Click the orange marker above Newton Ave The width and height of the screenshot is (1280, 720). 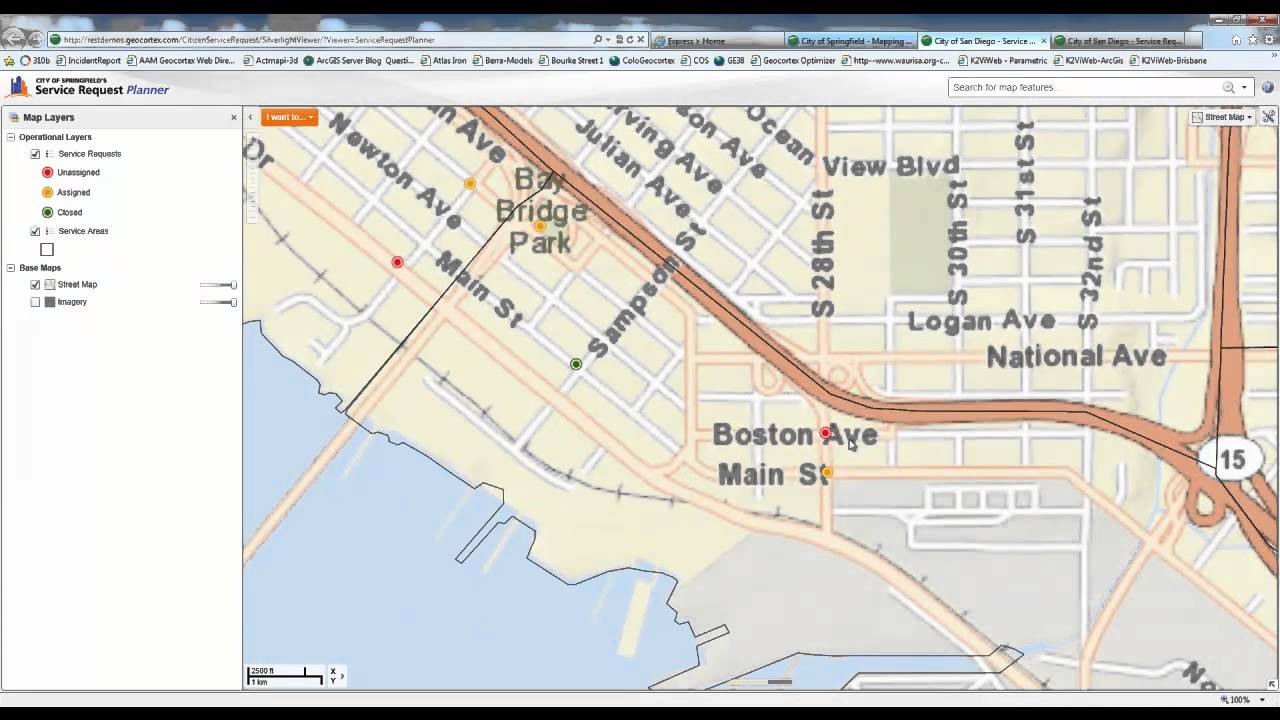(x=470, y=183)
